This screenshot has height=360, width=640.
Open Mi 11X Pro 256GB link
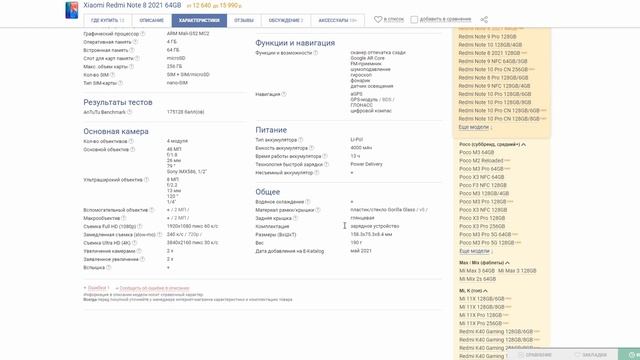click(480, 323)
